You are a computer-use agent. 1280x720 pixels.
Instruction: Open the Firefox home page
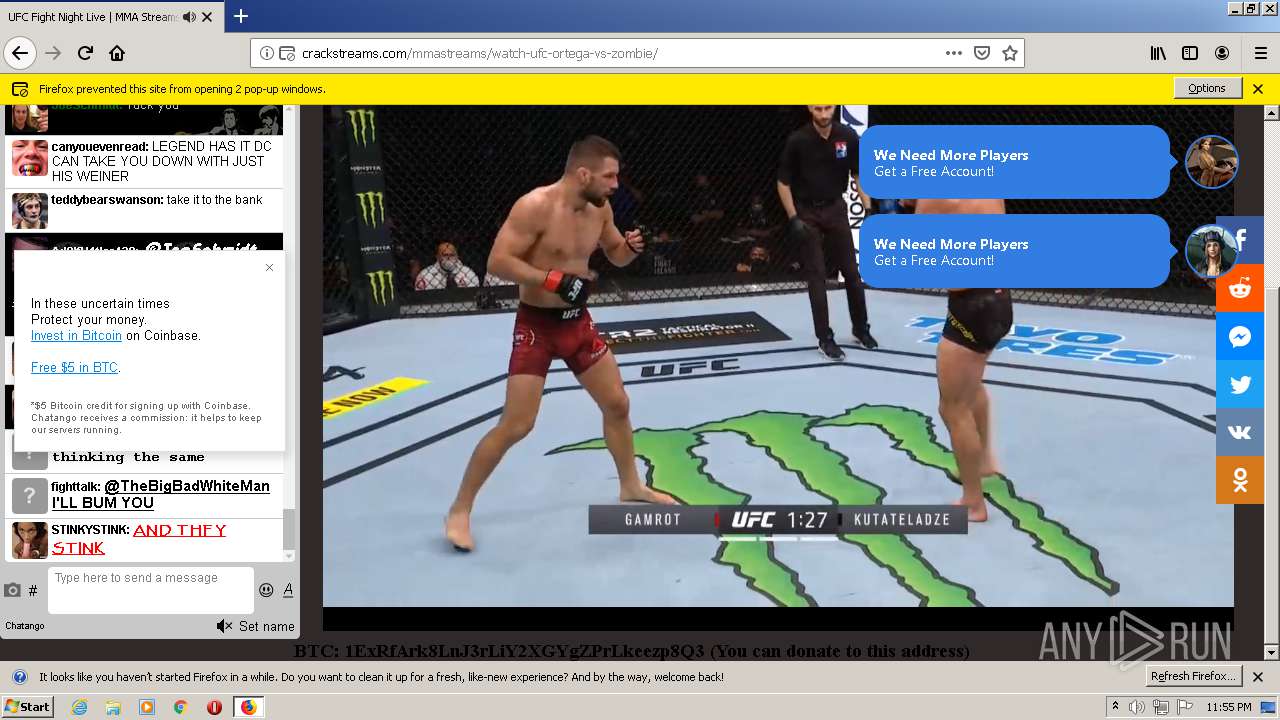point(117,53)
